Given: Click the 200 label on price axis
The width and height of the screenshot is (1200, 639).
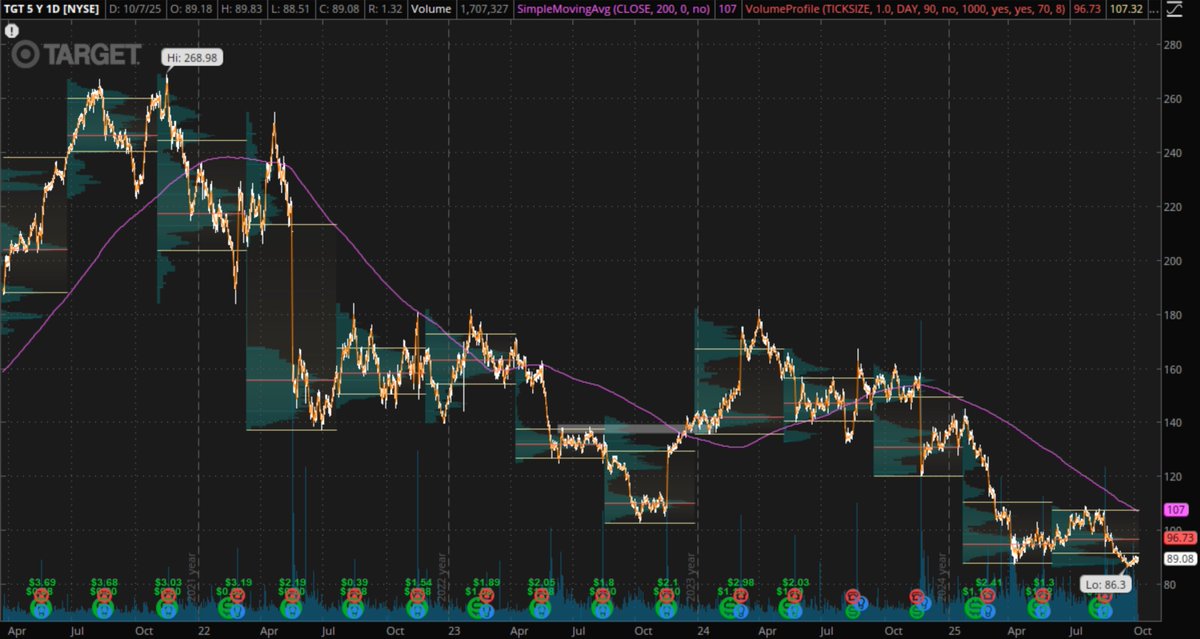Looking at the screenshot, I should [1172, 261].
